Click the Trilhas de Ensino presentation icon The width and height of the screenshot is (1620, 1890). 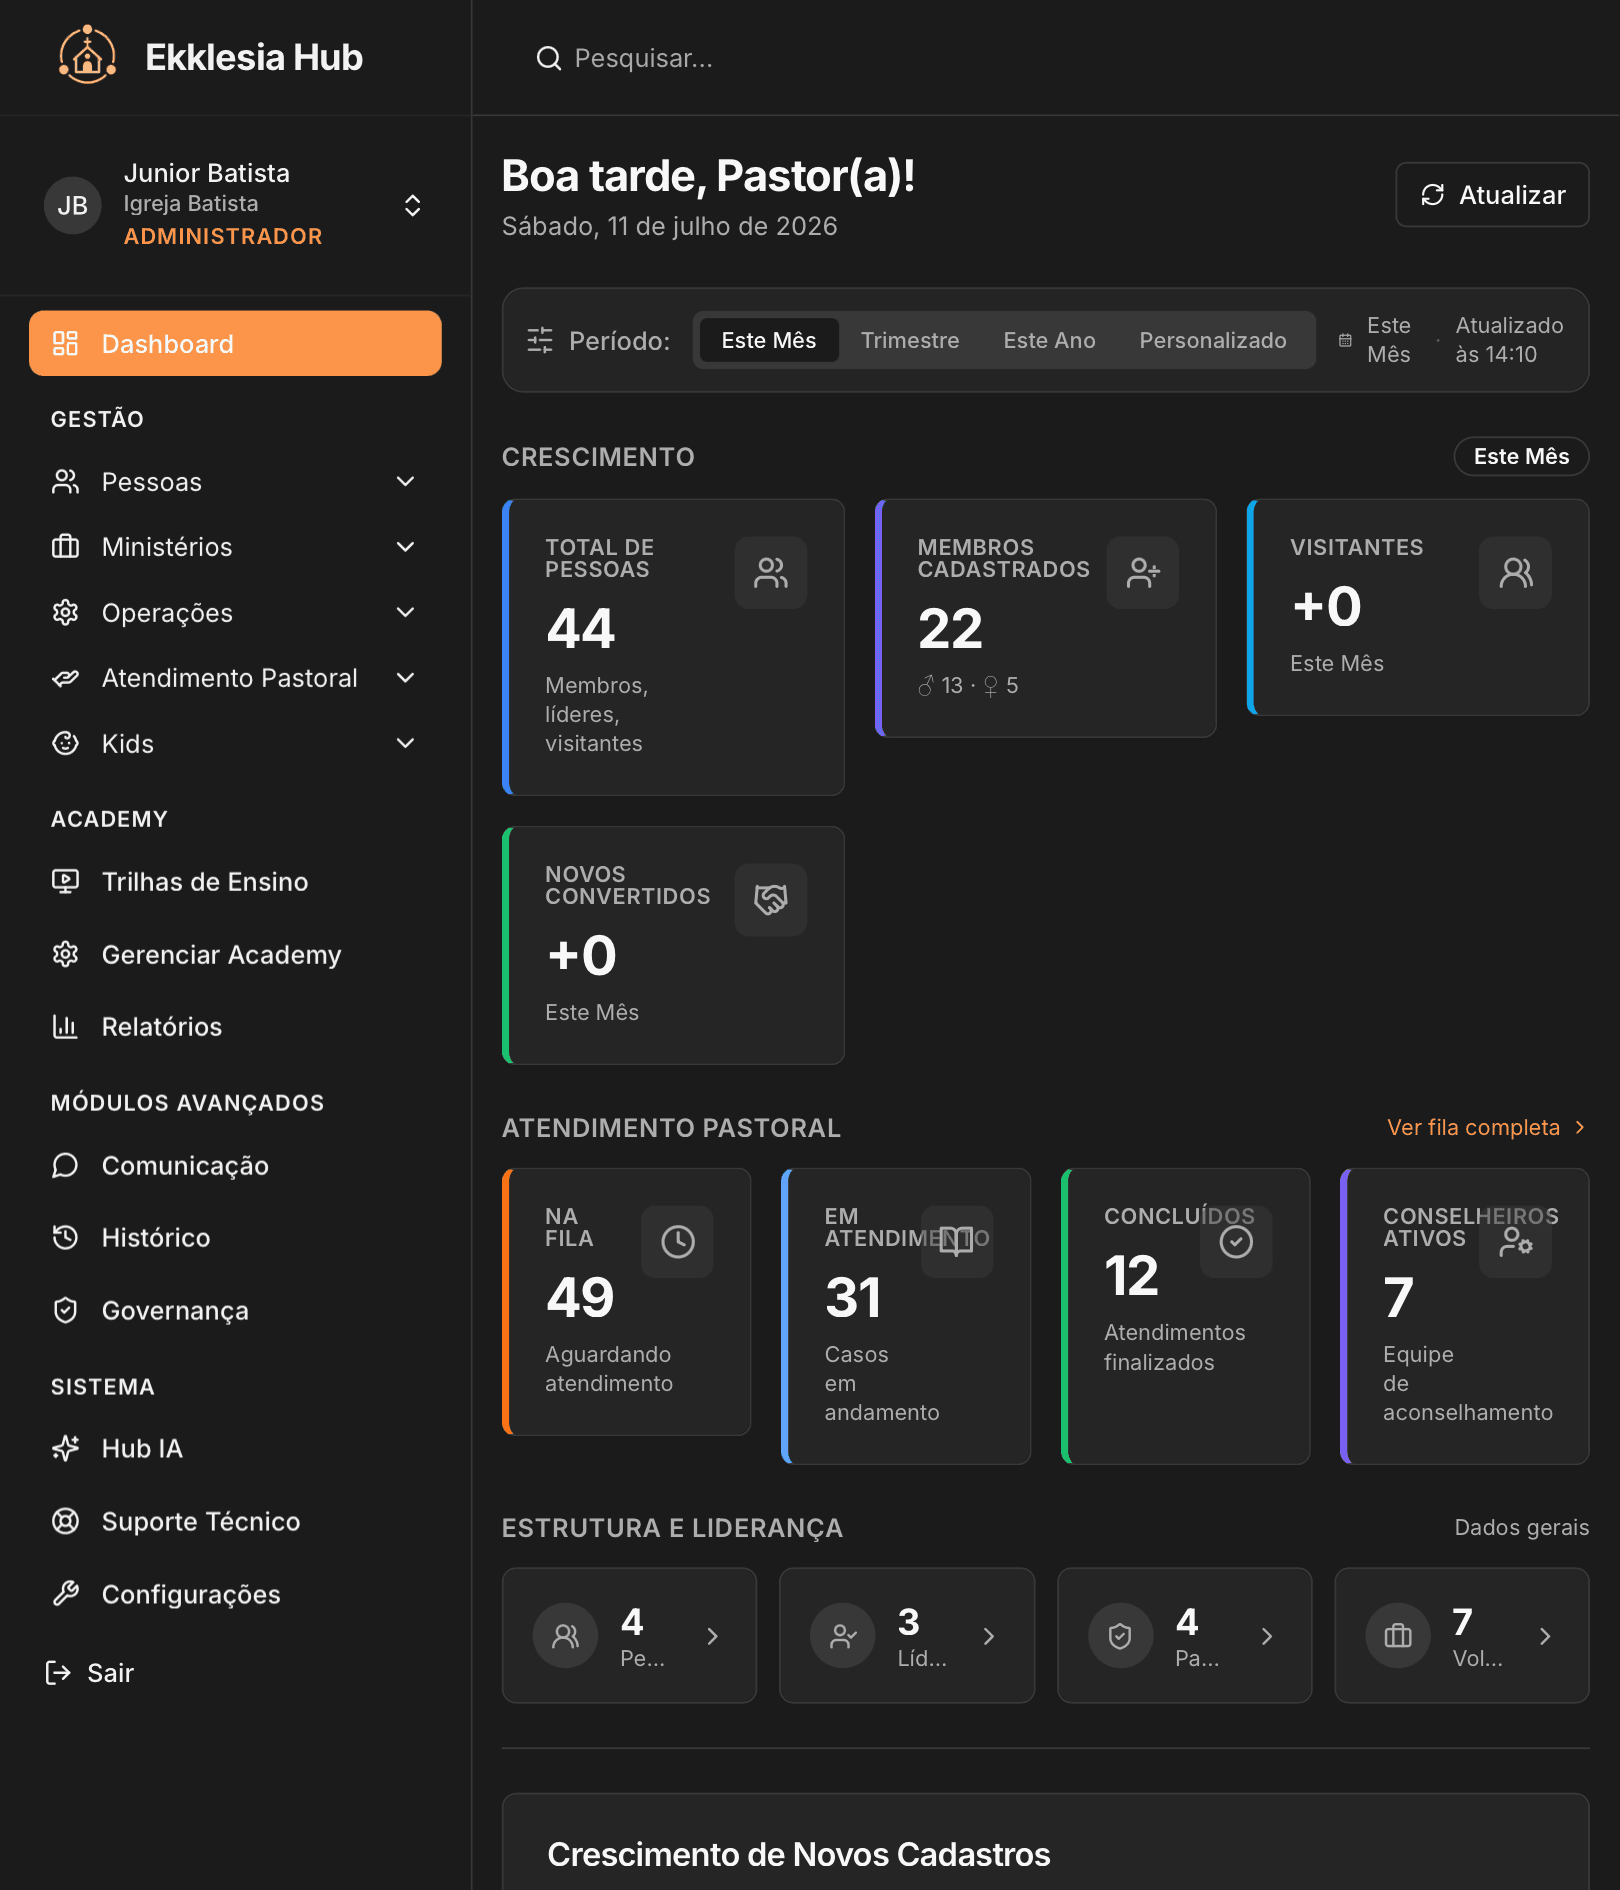pyautogui.click(x=65, y=881)
